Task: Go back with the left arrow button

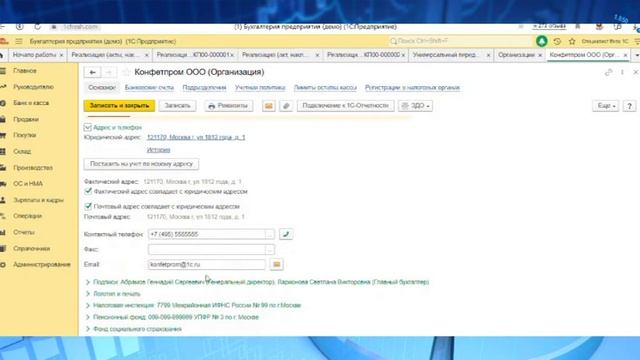Action: tap(93, 72)
